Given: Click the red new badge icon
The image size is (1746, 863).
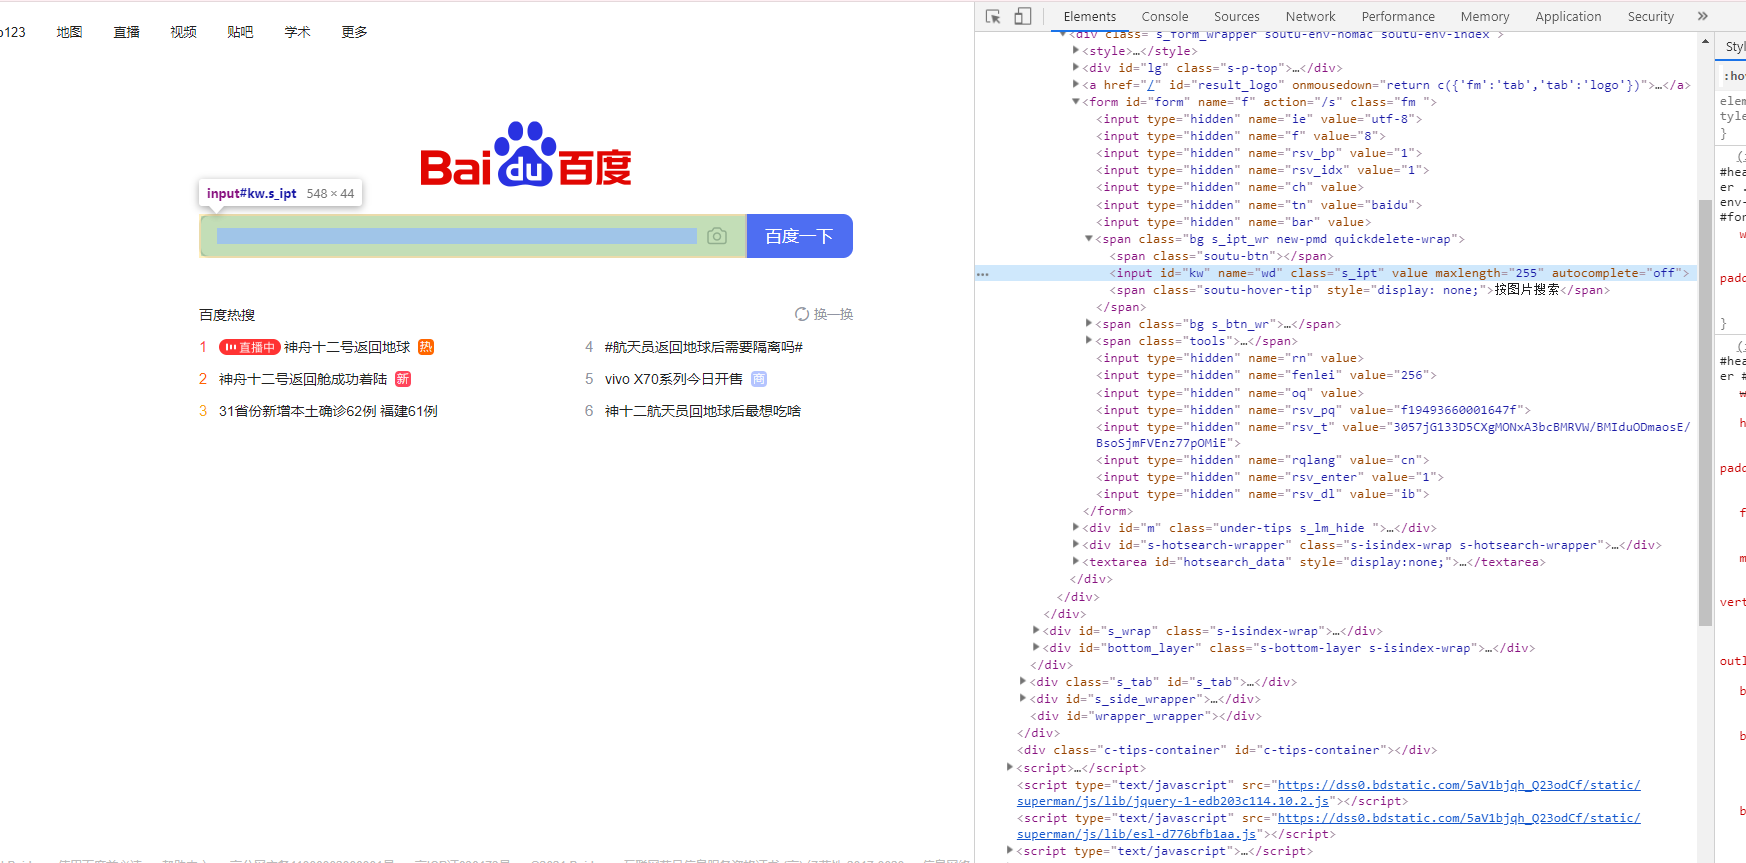Looking at the screenshot, I should (403, 379).
